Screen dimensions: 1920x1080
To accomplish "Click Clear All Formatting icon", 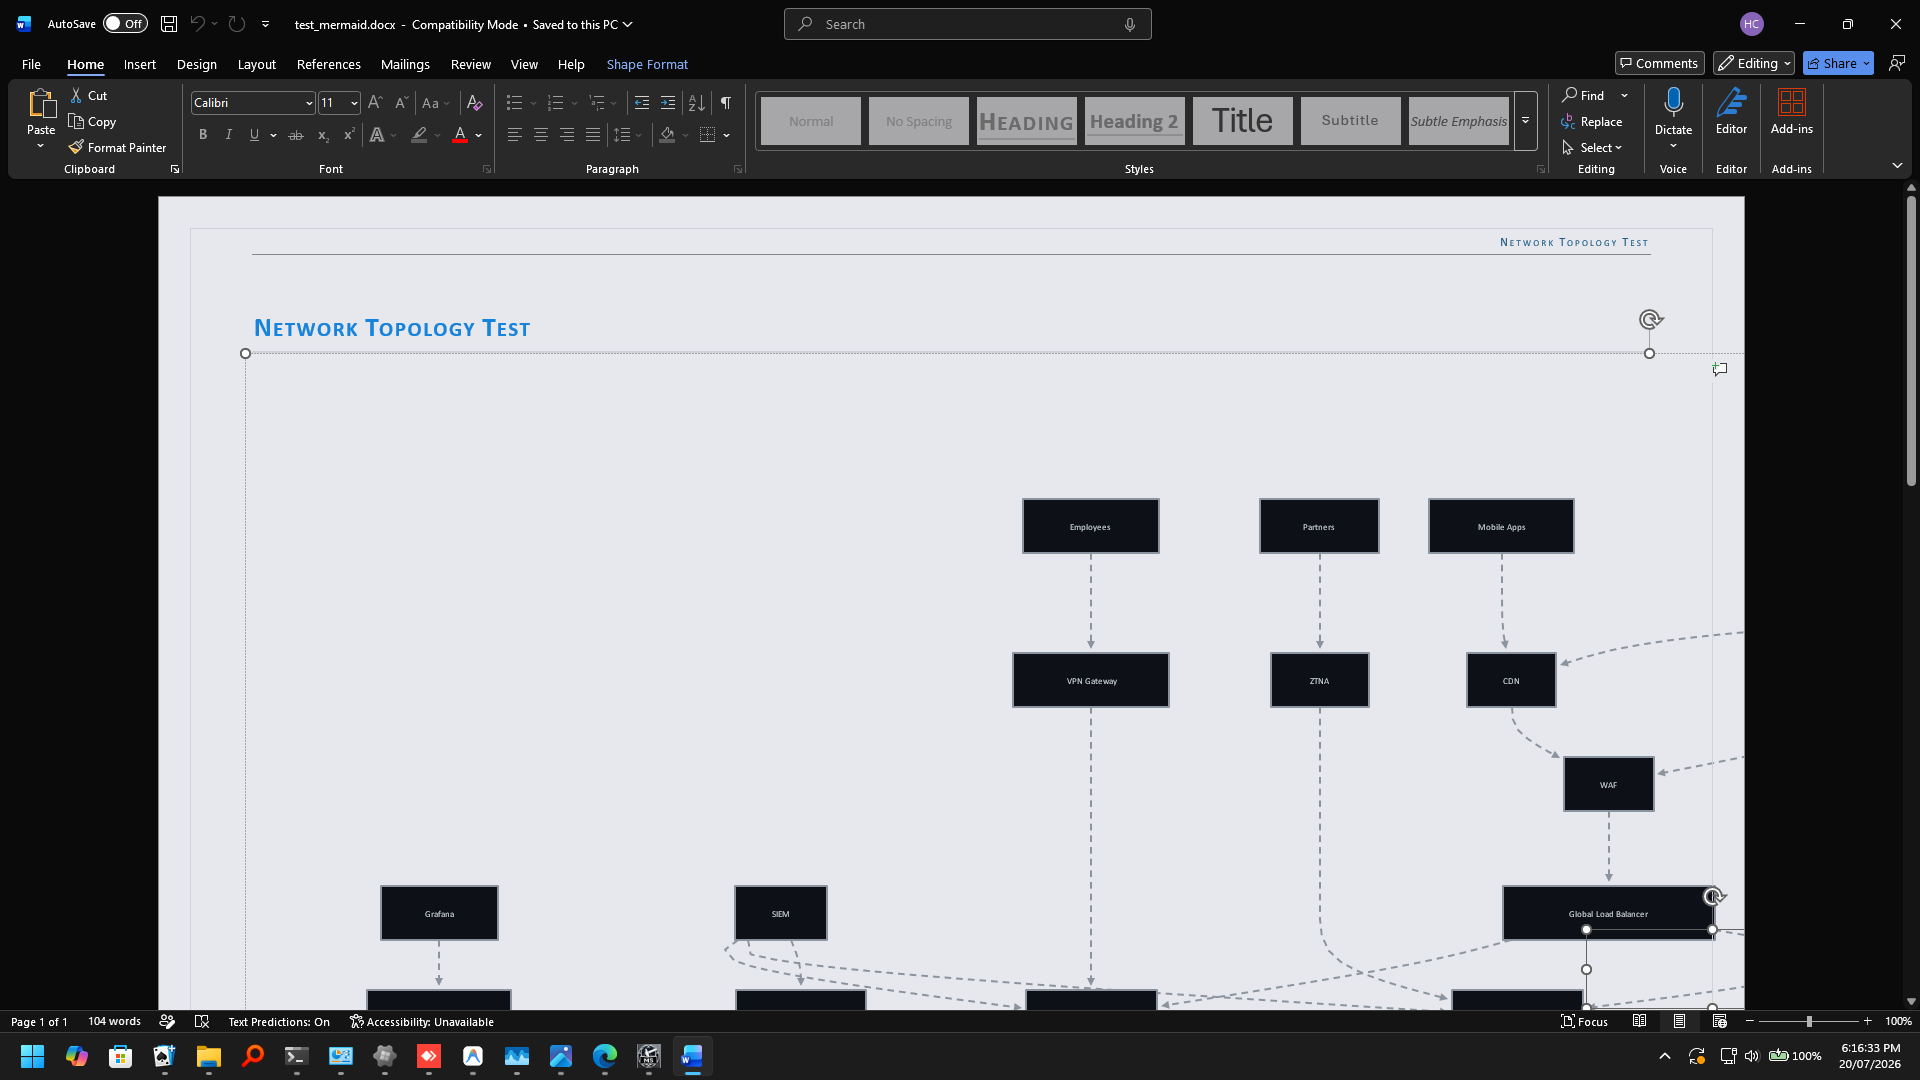I will pyautogui.click(x=475, y=103).
